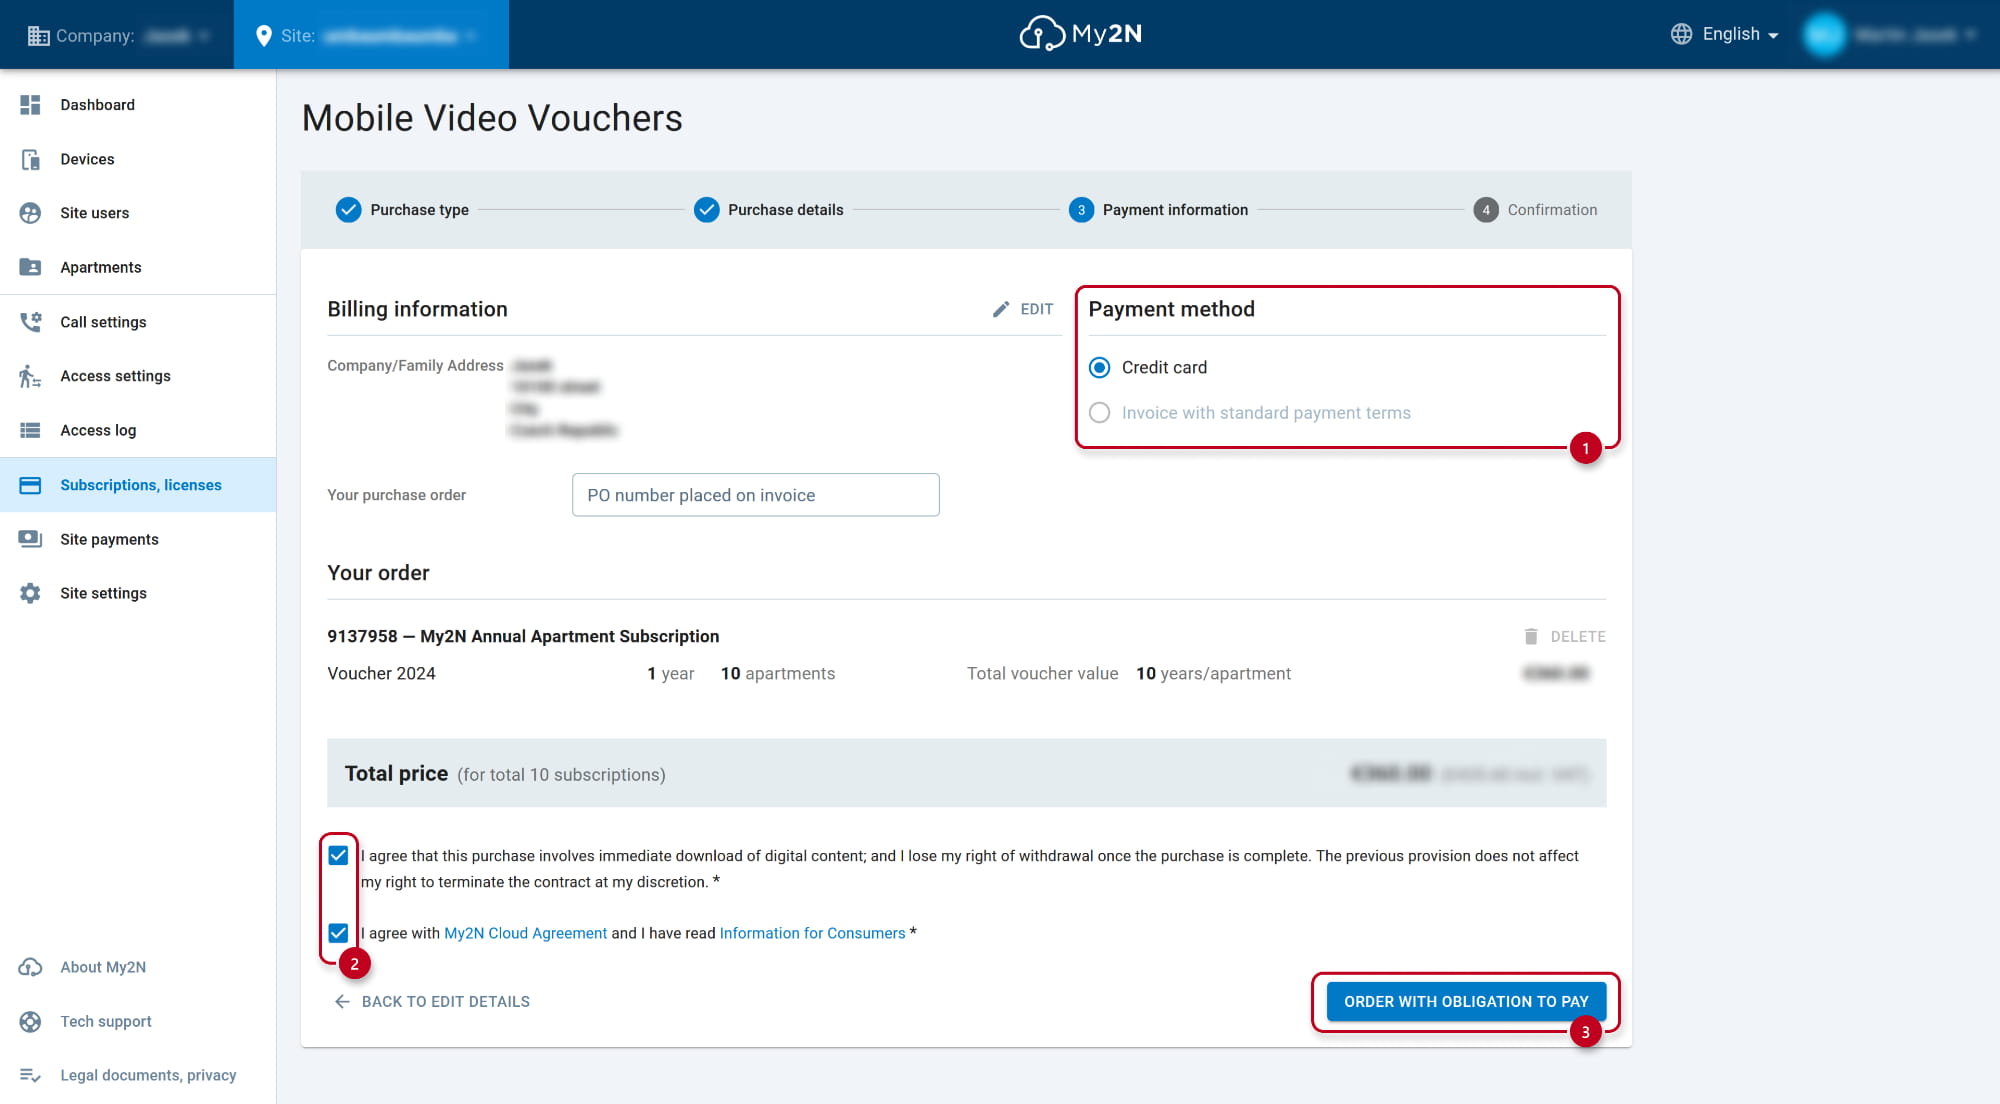Click step 3 circle for Payment information

point(1081,210)
